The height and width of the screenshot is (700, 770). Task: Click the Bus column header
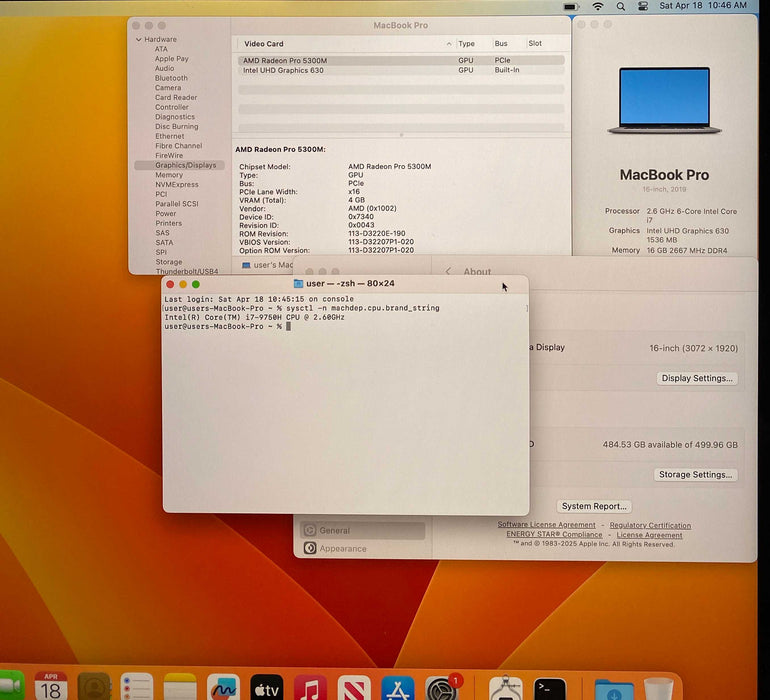[501, 44]
